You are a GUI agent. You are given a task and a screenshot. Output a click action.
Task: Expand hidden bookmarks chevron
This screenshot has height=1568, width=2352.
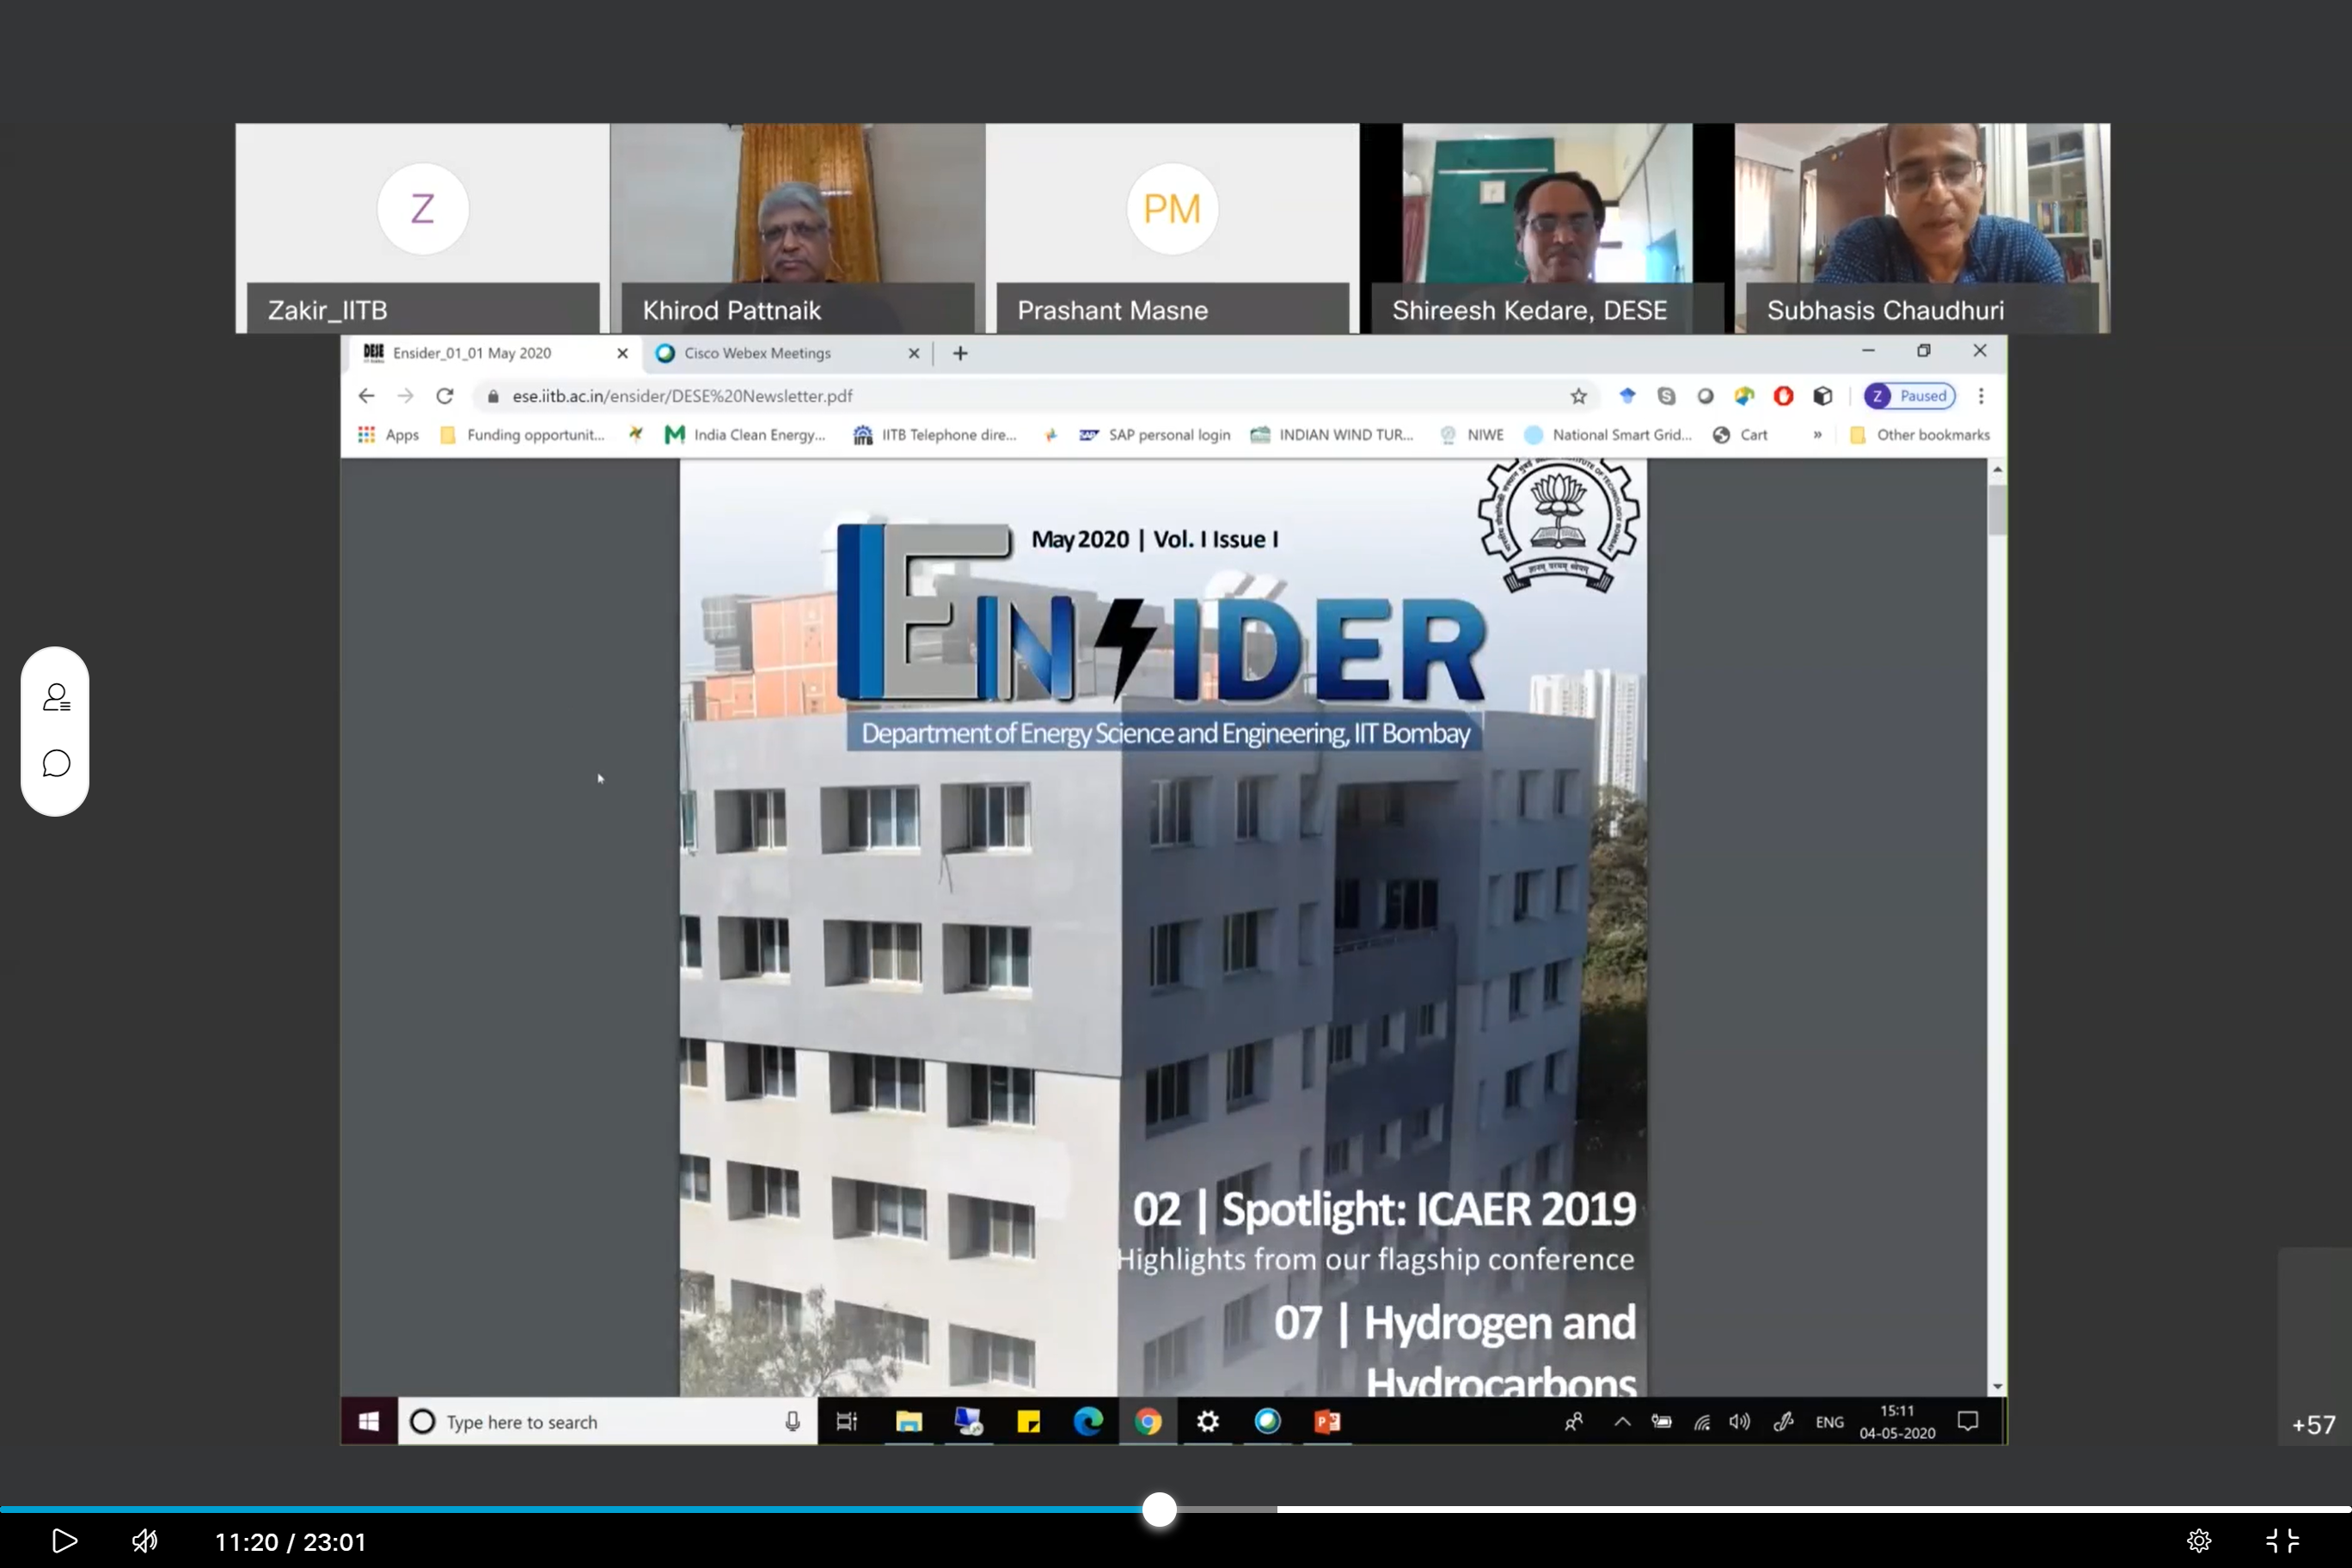click(1817, 435)
